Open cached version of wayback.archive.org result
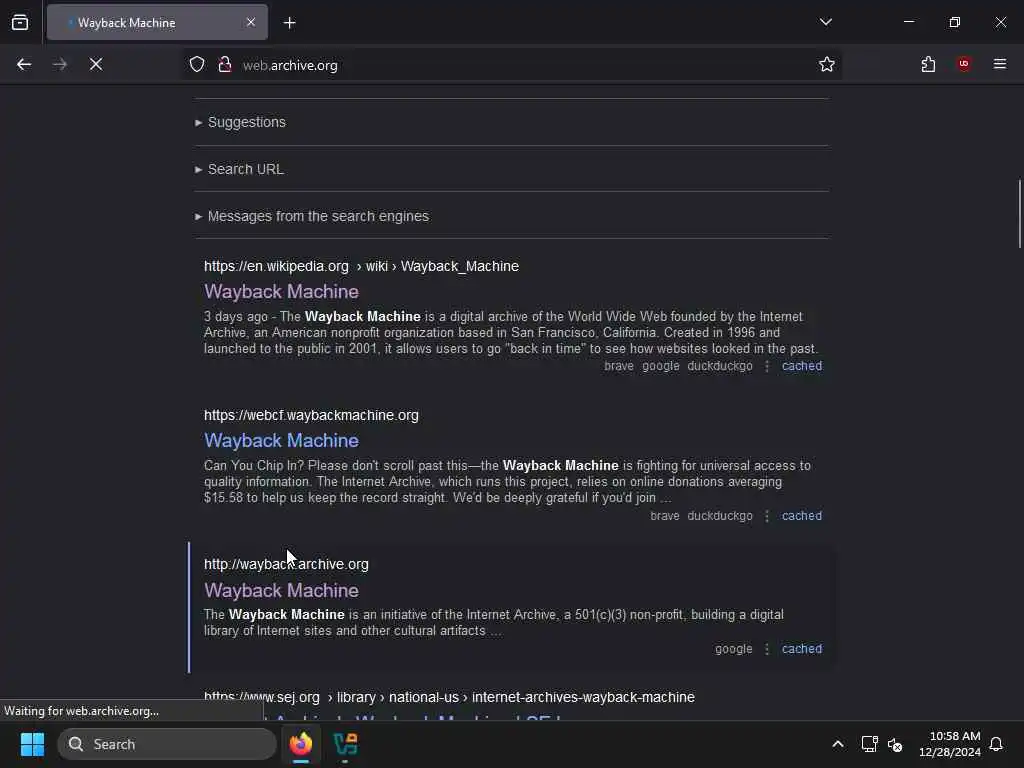1024x768 pixels. (x=801, y=649)
